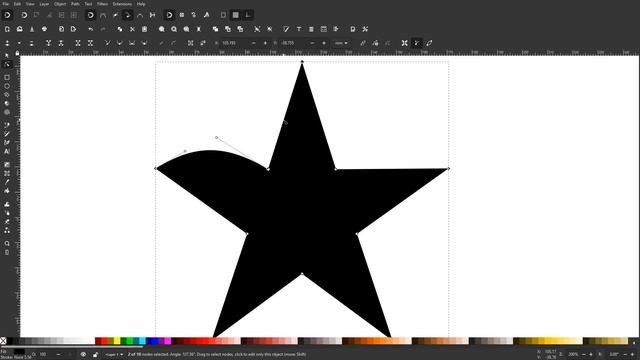This screenshot has height=360, width=640.
Task: Click the Open document icon
Action: (20, 29)
